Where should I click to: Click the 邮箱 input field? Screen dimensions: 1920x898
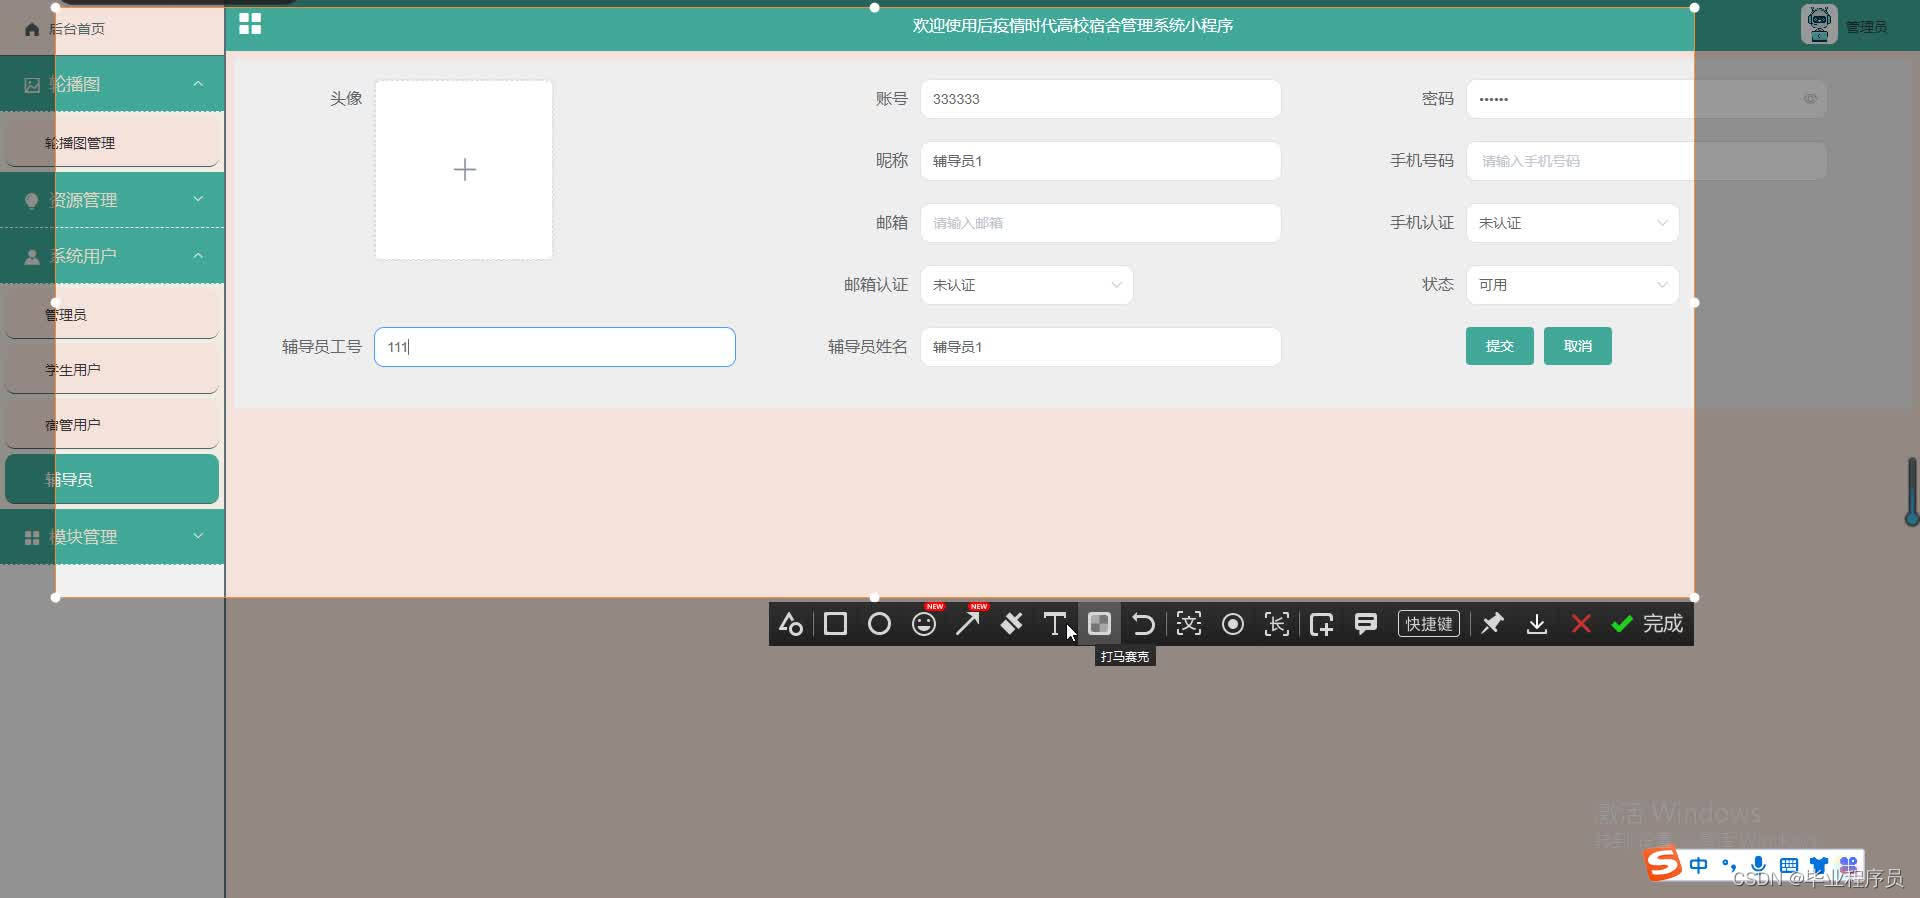pyautogui.click(x=1100, y=223)
